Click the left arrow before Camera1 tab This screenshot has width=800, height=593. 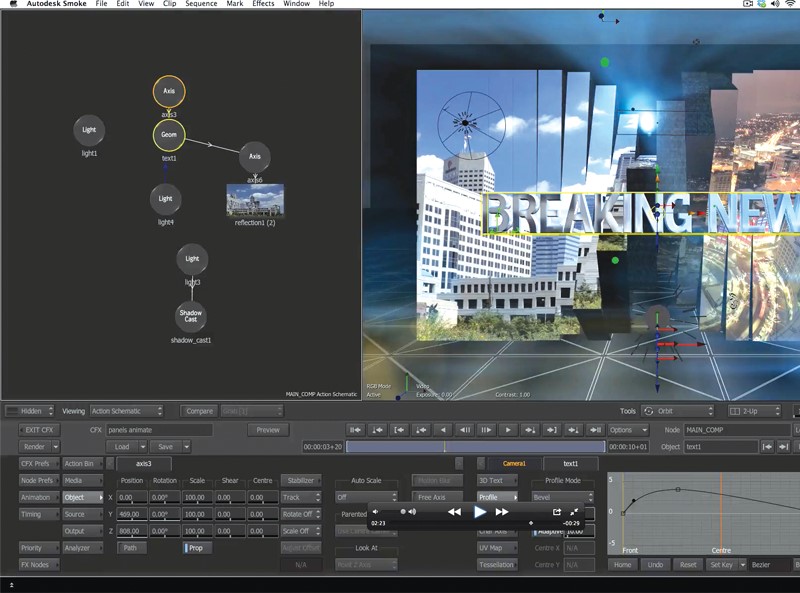pos(481,463)
